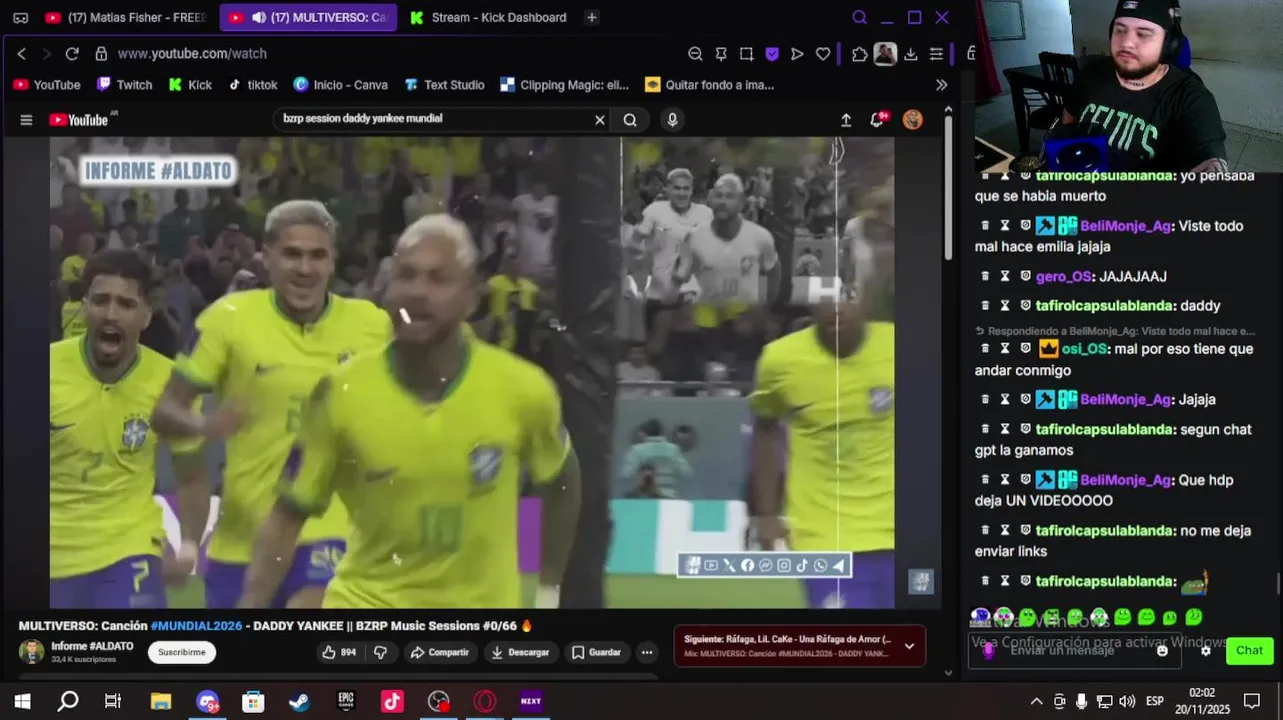
Task: Open YouTube notifications bell
Action: [x=878, y=120]
